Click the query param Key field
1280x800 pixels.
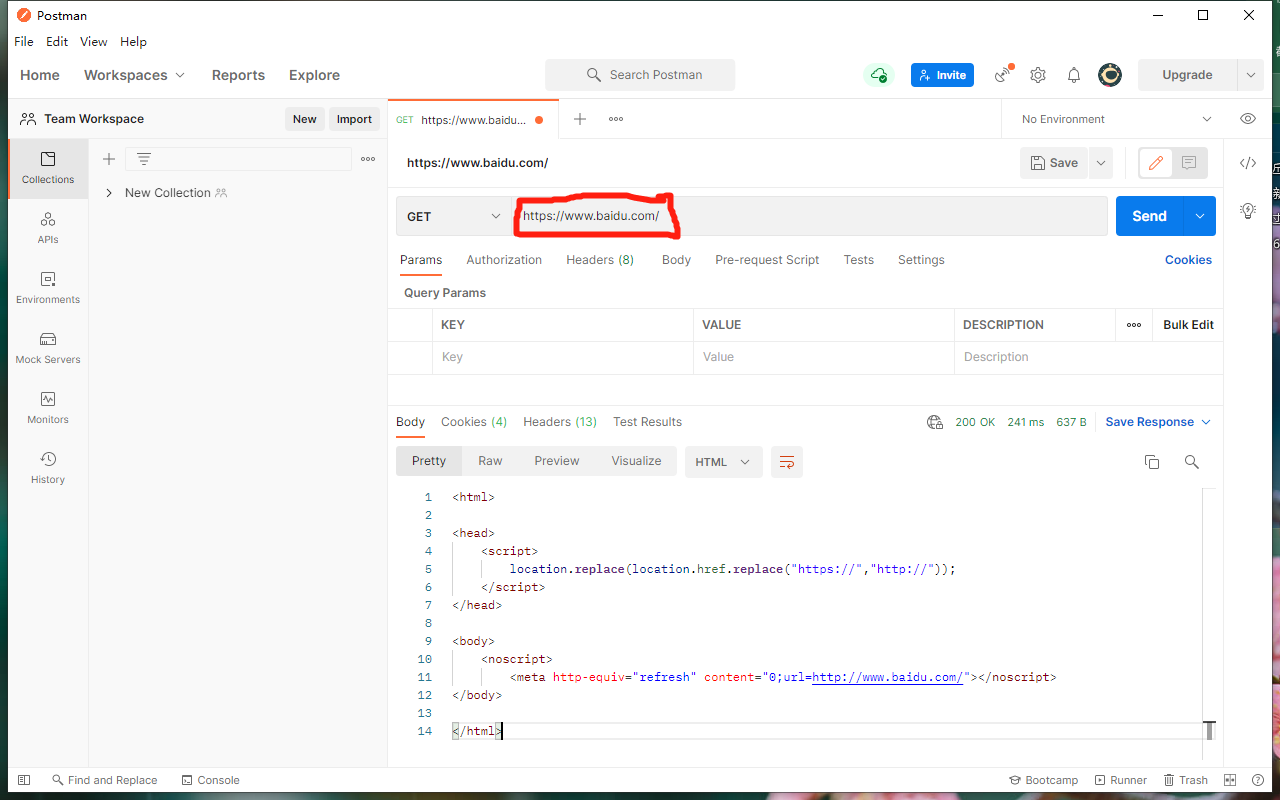(x=563, y=357)
